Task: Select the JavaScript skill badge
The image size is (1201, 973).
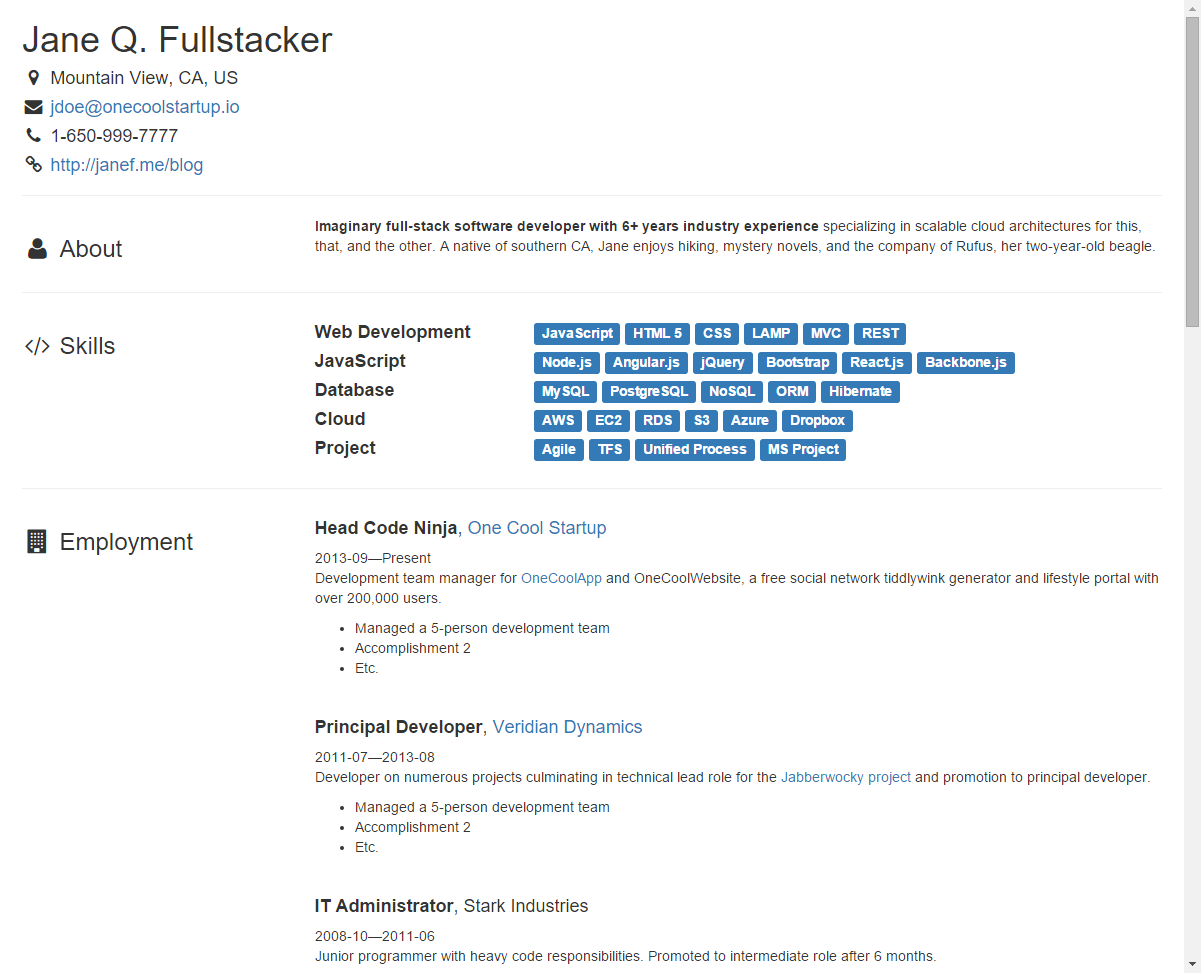Action: (577, 334)
